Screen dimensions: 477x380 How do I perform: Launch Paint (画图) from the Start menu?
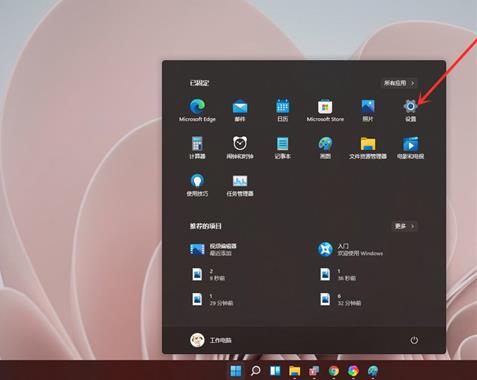tap(325, 148)
